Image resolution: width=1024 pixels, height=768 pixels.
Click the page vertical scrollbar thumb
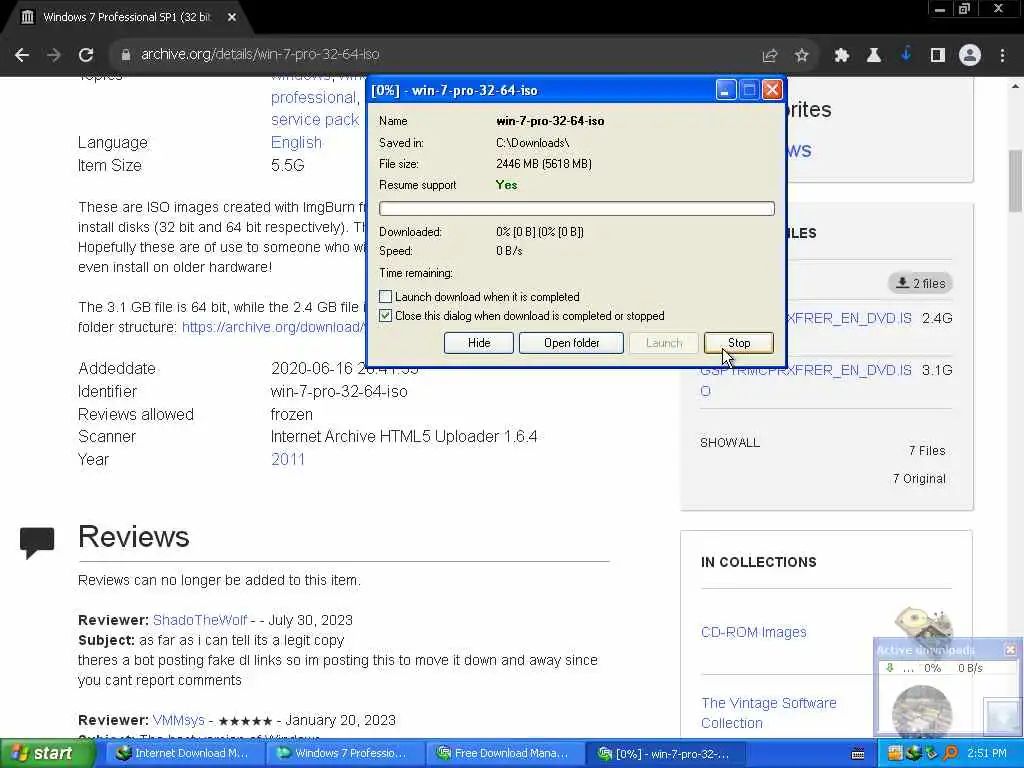[x=1016, y=181]
